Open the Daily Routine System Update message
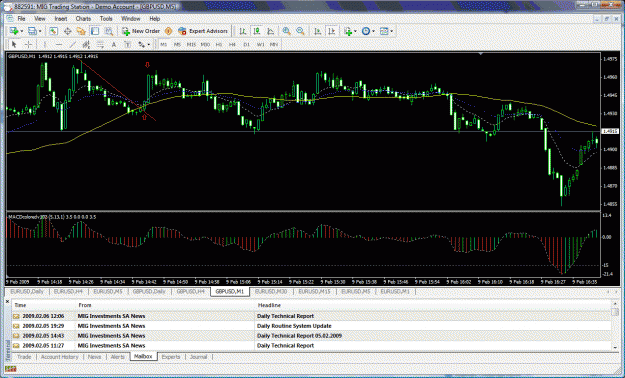Image resolution: width=625 pixels, height=378 pixels. click(294, 326)
